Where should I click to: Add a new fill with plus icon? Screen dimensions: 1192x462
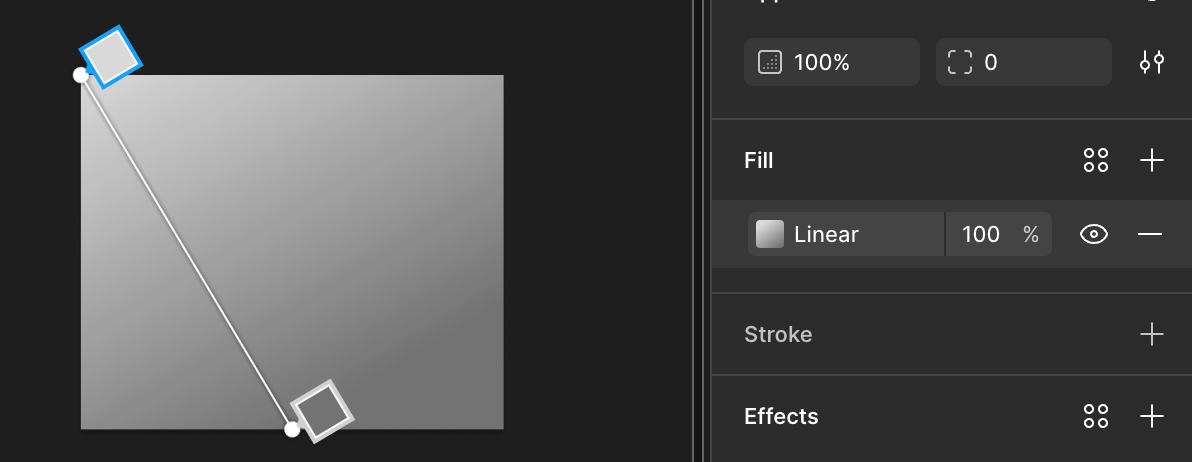[1152, 160]
